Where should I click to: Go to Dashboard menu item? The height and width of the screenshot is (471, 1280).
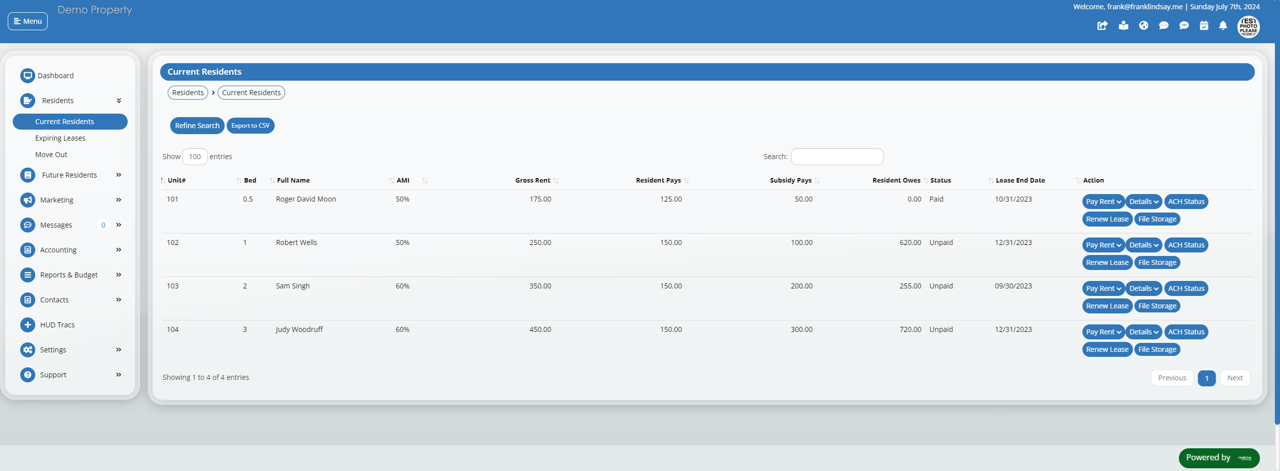click(56, 76)
